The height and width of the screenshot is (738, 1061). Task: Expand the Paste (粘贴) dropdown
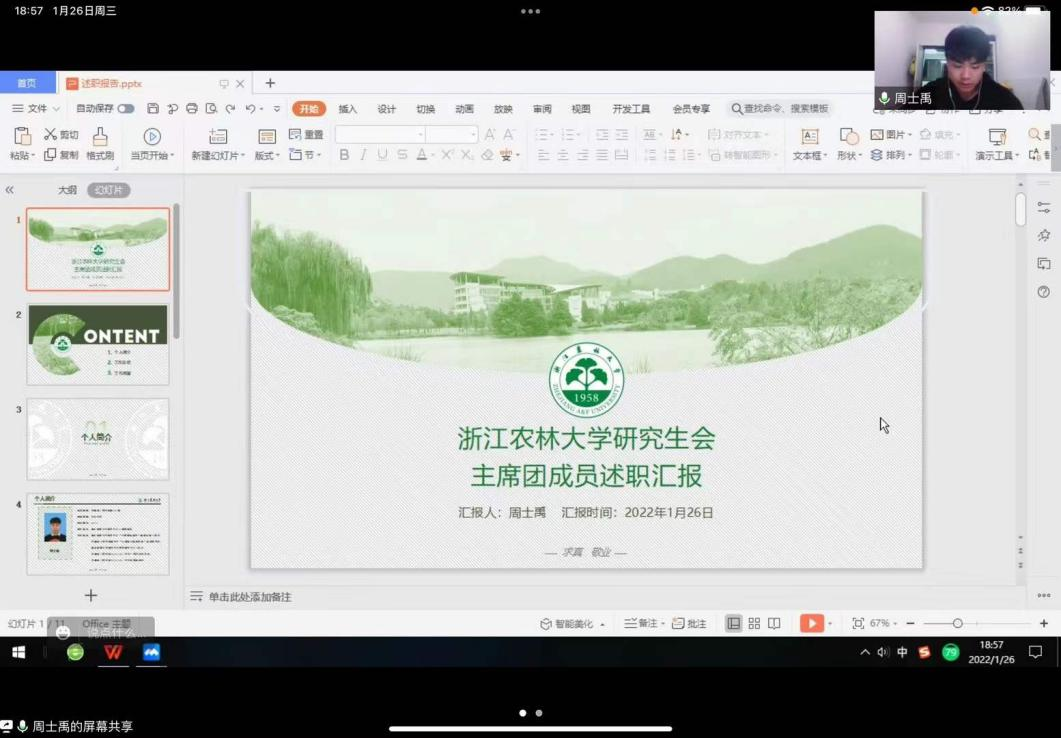22,156
